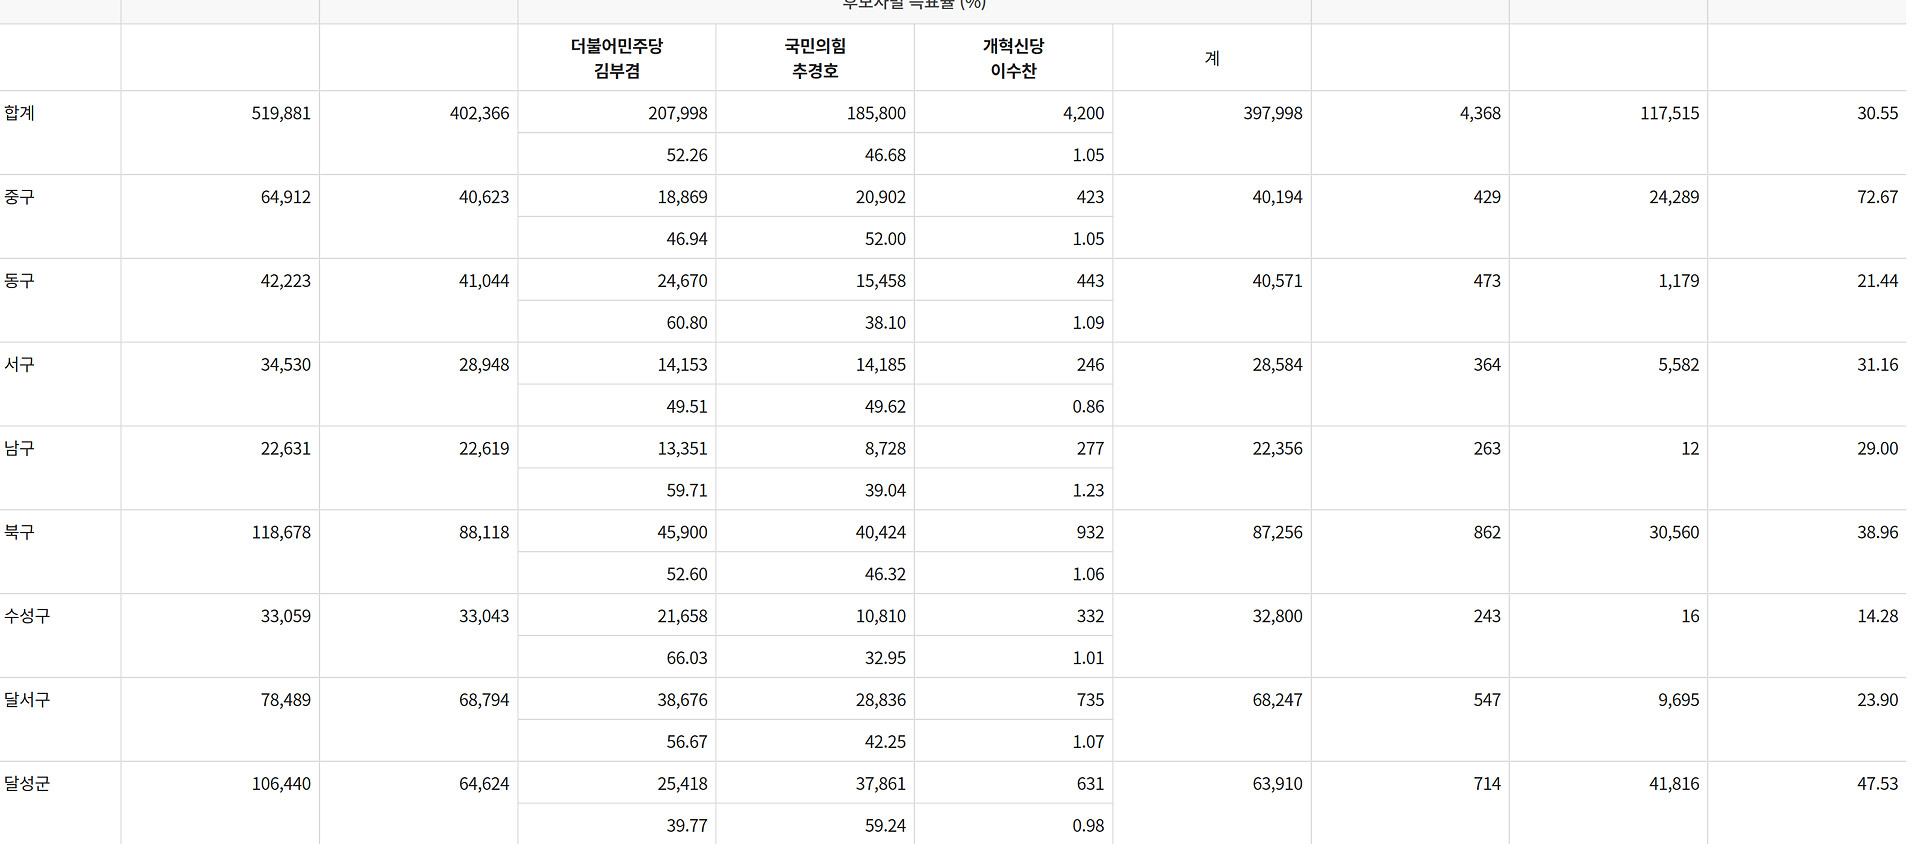1920x844 pixels.
Task: Click the 계 column header
Action: point(1212,58)
